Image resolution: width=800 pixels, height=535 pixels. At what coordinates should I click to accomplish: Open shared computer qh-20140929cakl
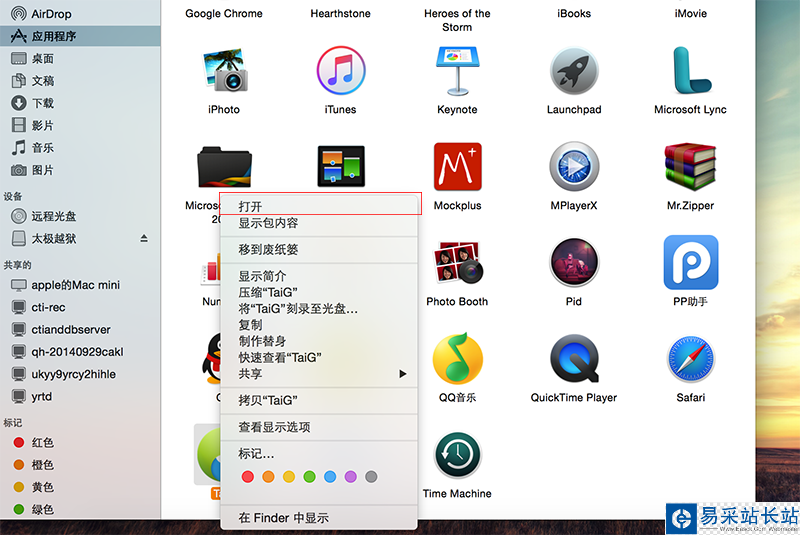coord(80,352)
